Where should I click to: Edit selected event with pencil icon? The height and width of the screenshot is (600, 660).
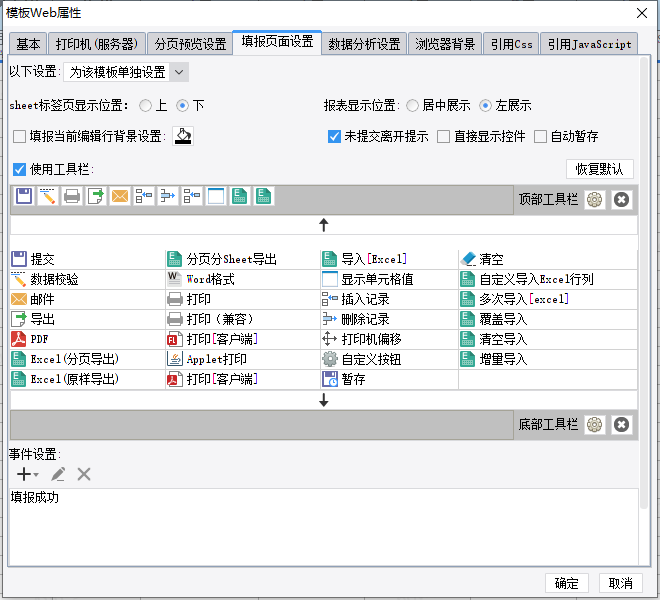click(58, 474)
